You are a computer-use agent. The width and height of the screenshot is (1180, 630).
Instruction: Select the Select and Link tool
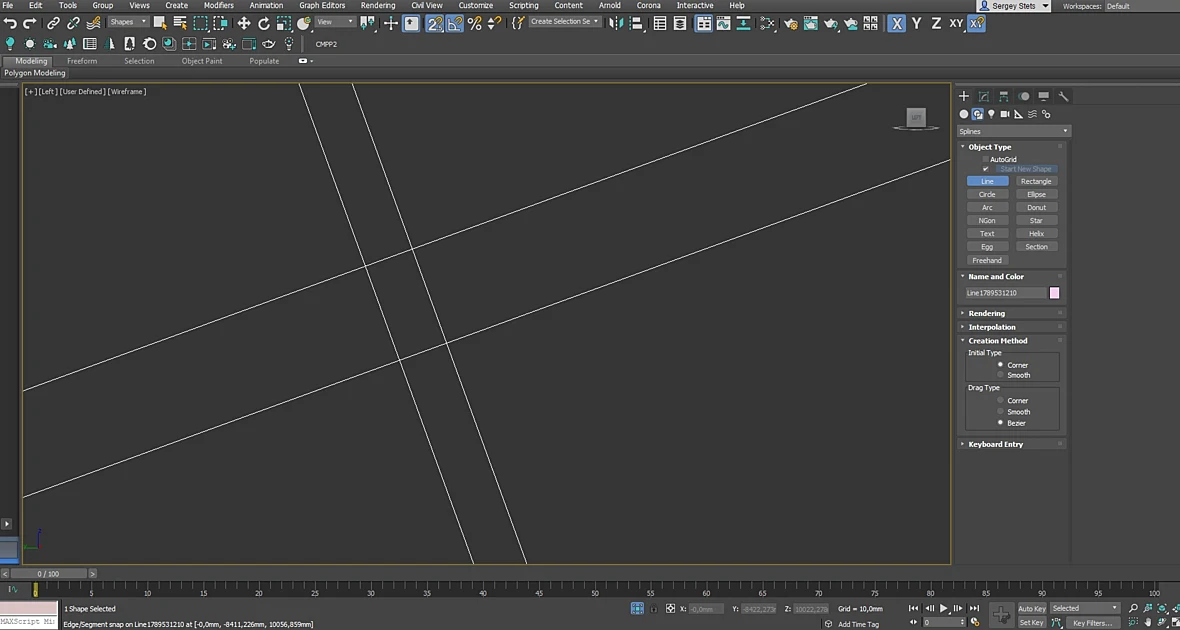53,23
